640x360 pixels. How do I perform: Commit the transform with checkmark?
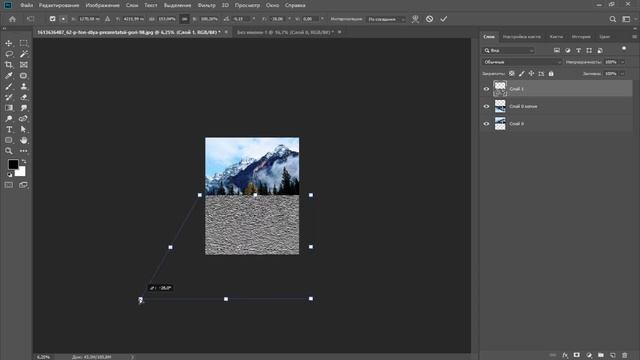444,19
